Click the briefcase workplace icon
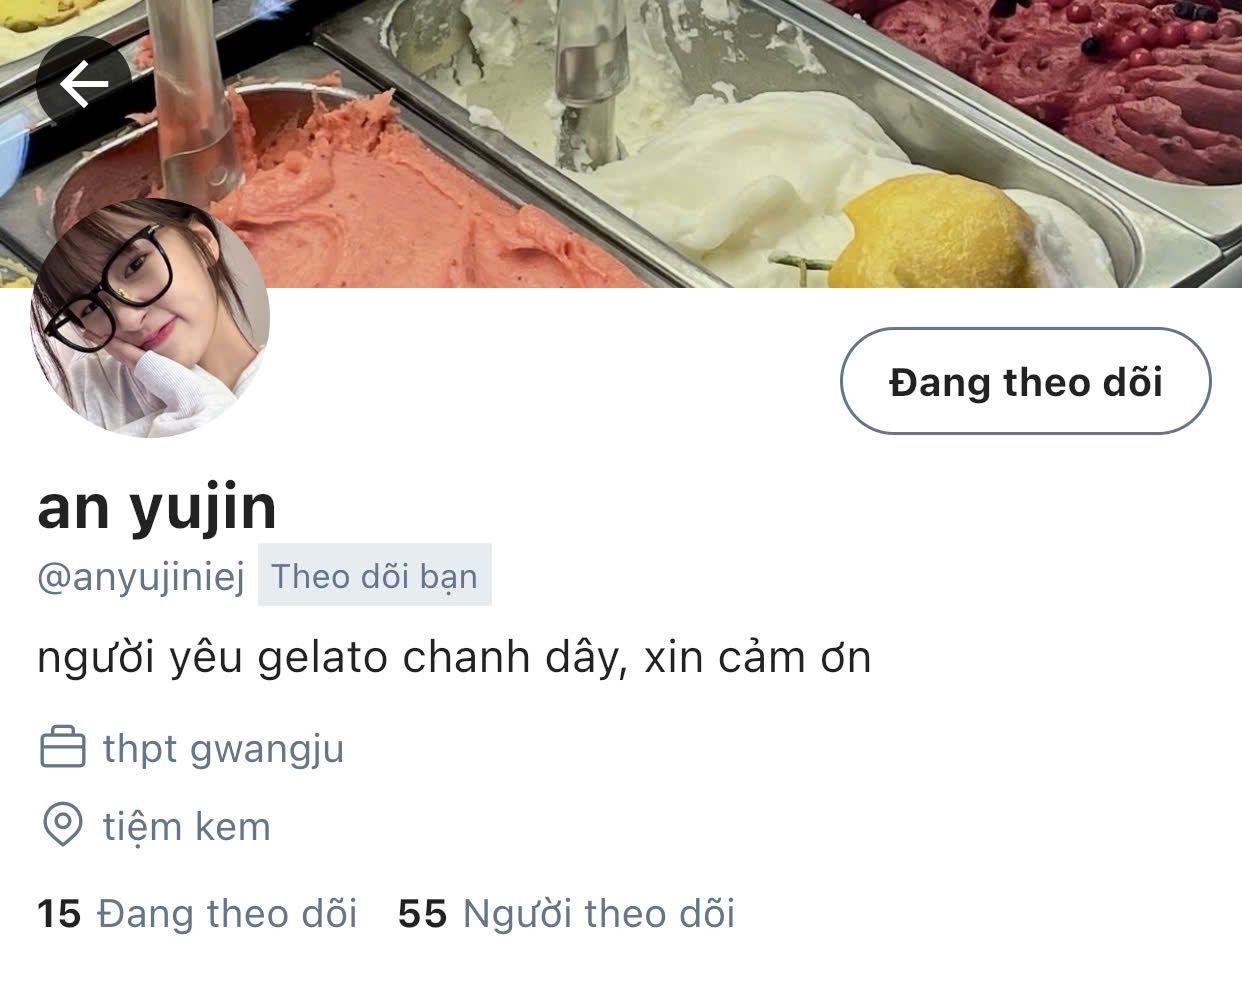Screen dimensions: 1242x981 coord(62,748)
